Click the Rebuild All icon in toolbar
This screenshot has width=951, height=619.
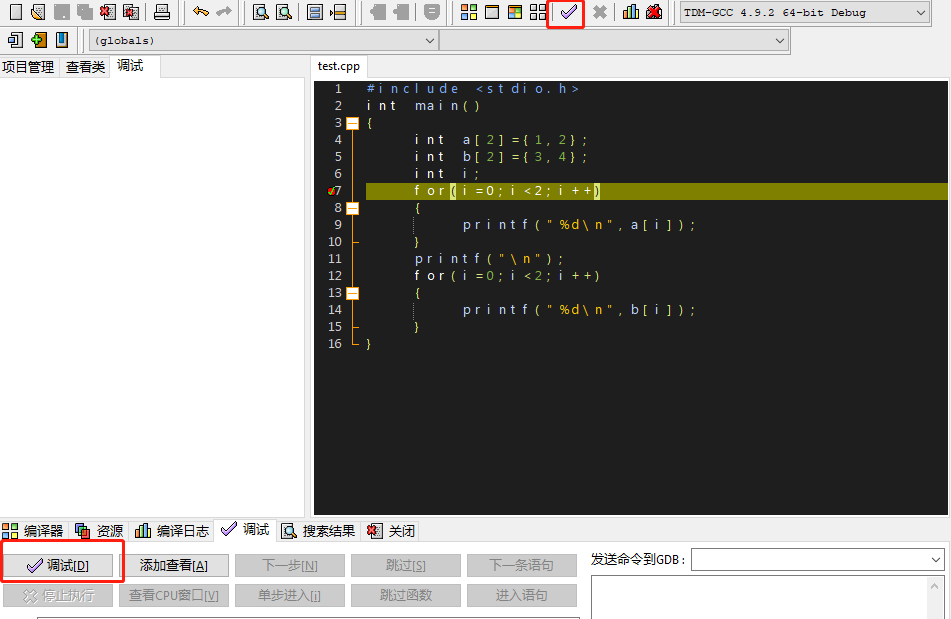click(538, 13)
